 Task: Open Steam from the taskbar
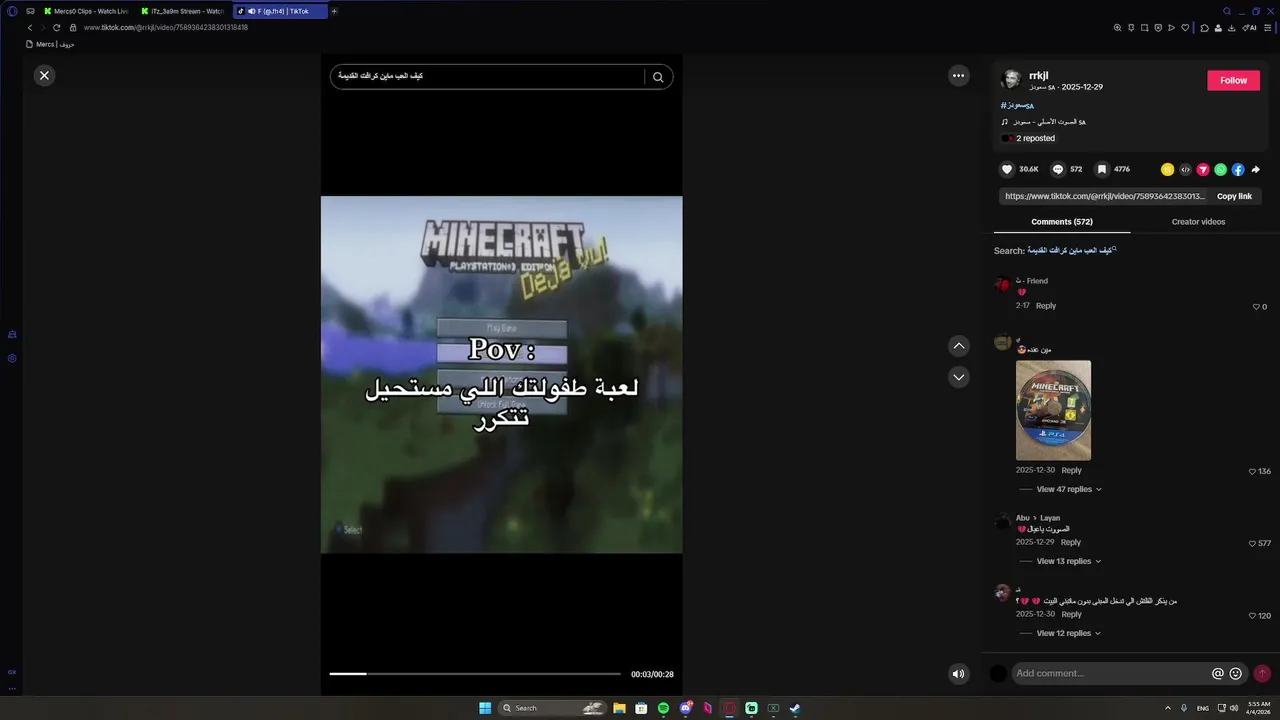pyautogui.click(x=795, y=708)
